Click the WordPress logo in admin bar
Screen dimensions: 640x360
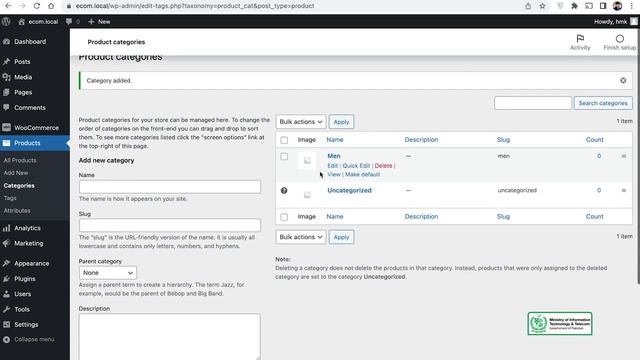click(x=6, y=22)
